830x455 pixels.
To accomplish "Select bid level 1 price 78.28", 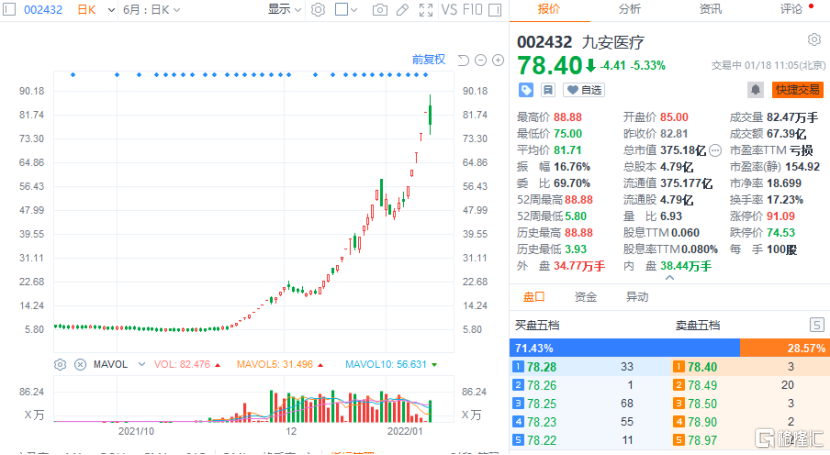I will pyautogui.click(x=542, y=367).
